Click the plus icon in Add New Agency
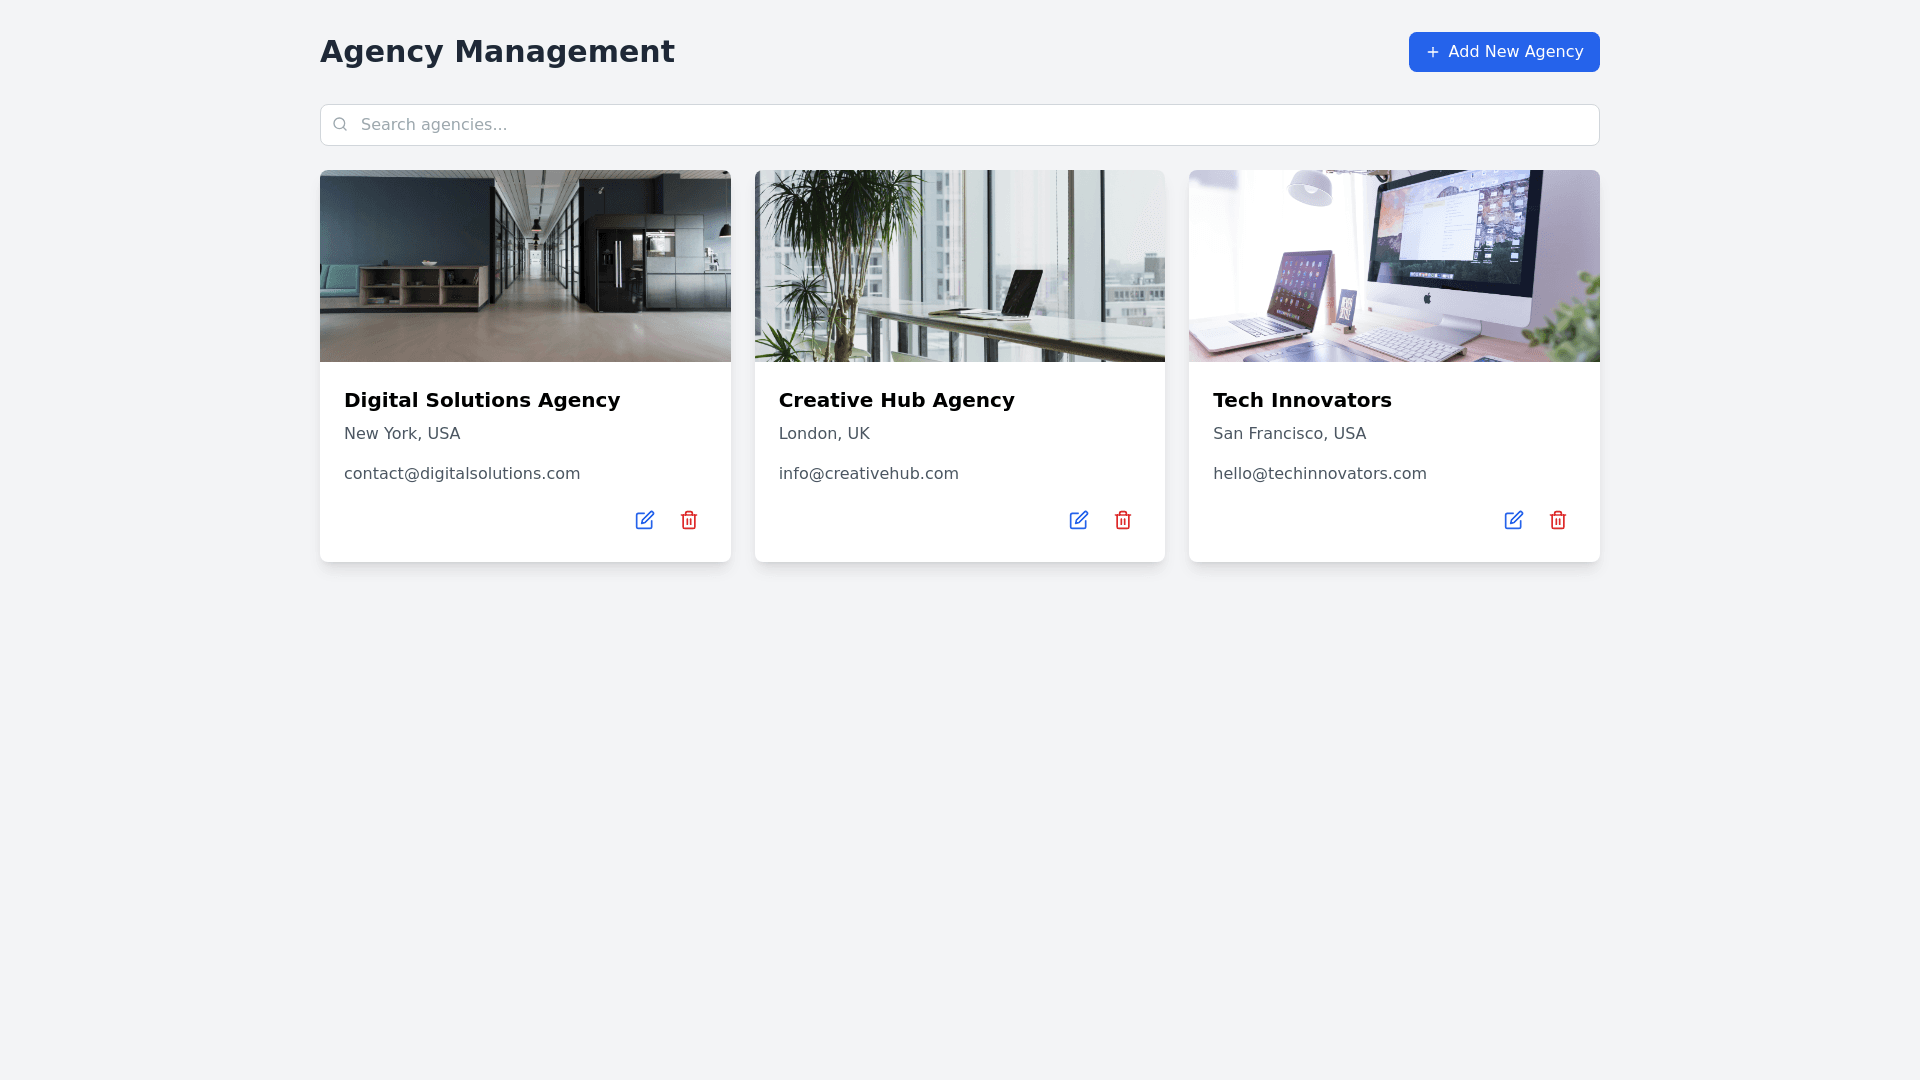 coord(1432,52)
